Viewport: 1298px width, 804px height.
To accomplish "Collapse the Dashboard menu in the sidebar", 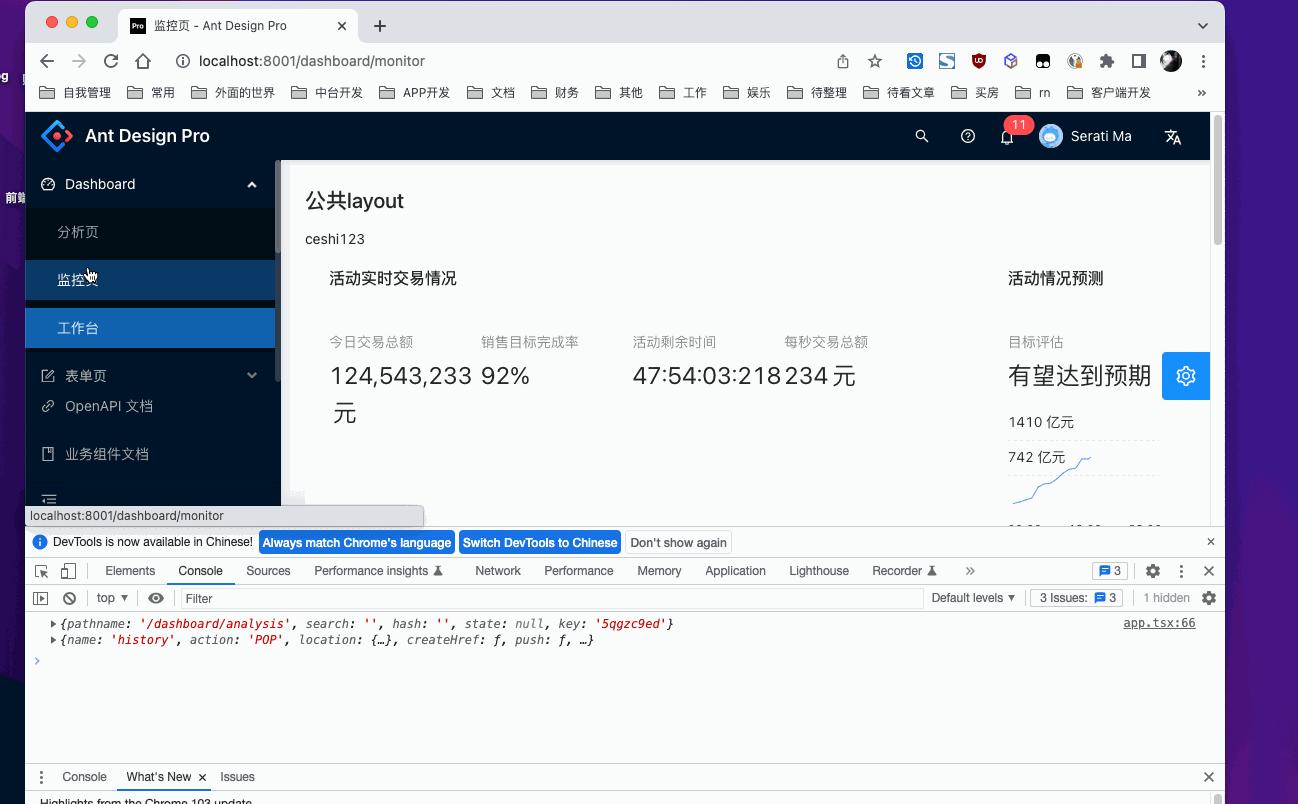I will coord(252,184).
